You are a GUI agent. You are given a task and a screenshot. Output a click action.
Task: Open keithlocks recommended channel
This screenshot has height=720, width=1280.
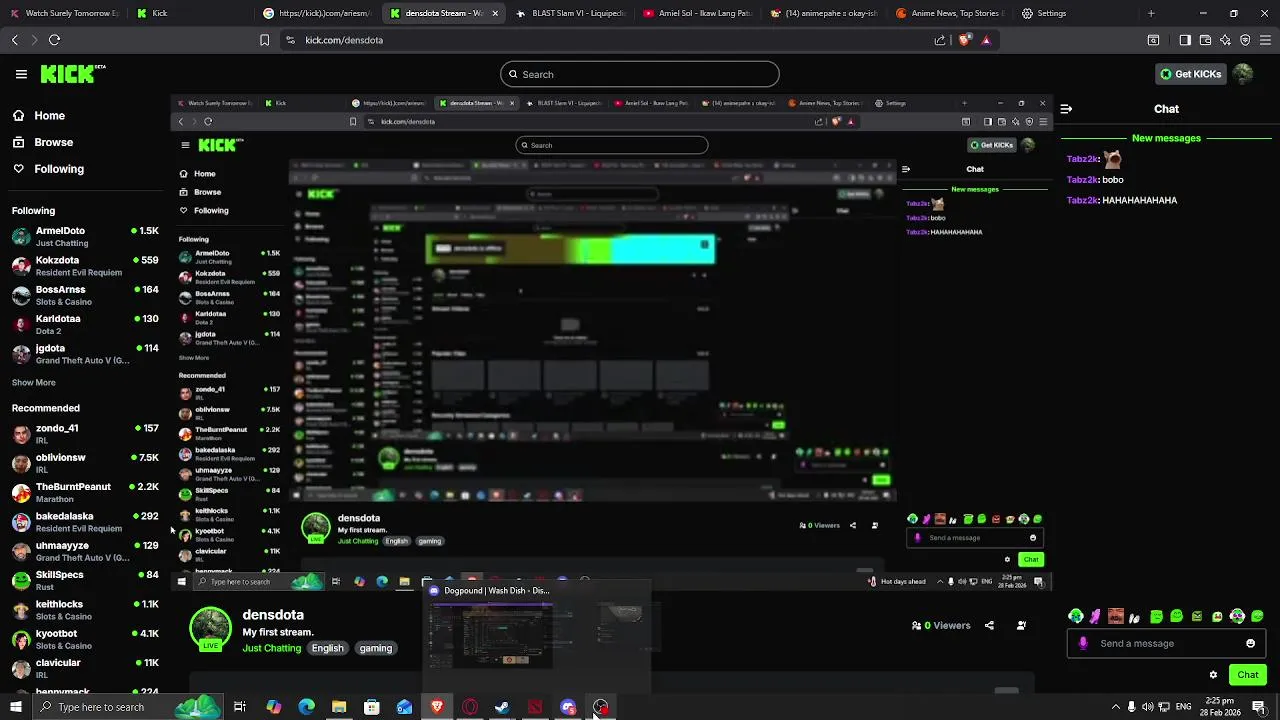[85, 610]
